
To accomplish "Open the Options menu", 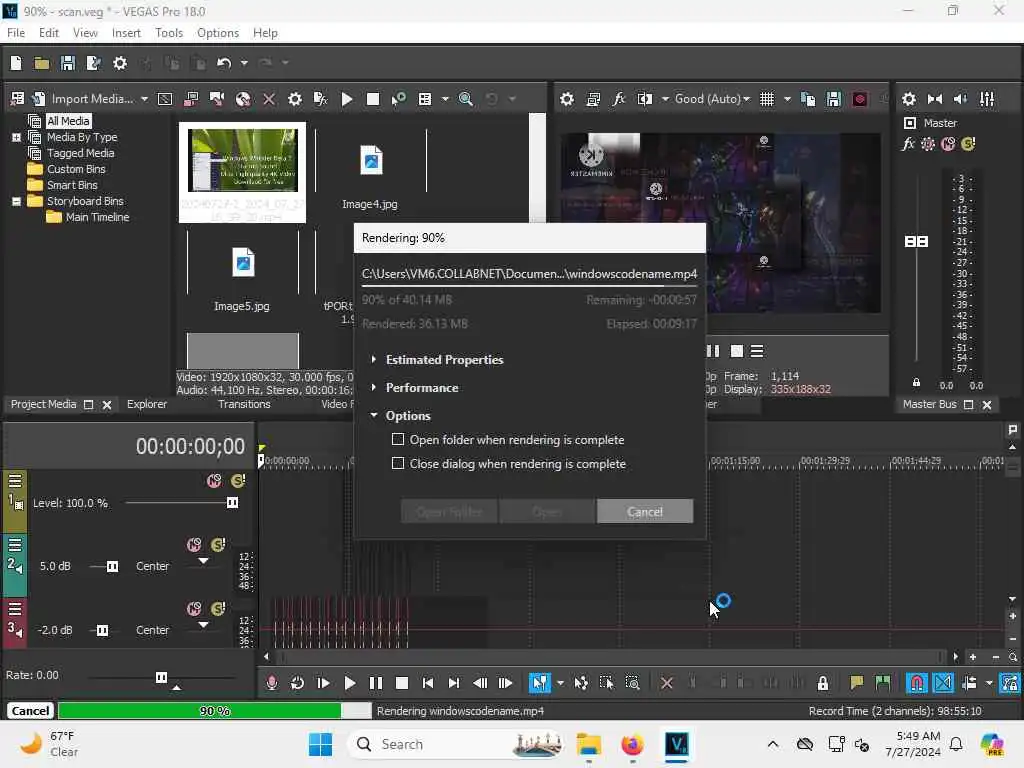I will coord(217,33).
